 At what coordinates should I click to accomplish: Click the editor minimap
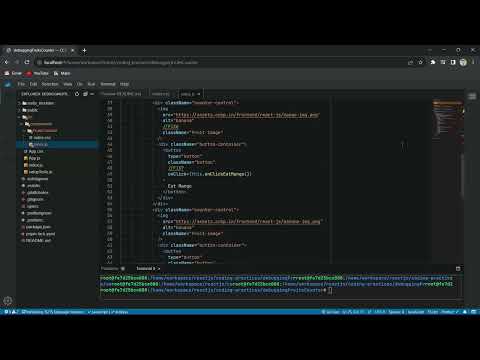tap(447, 120)
